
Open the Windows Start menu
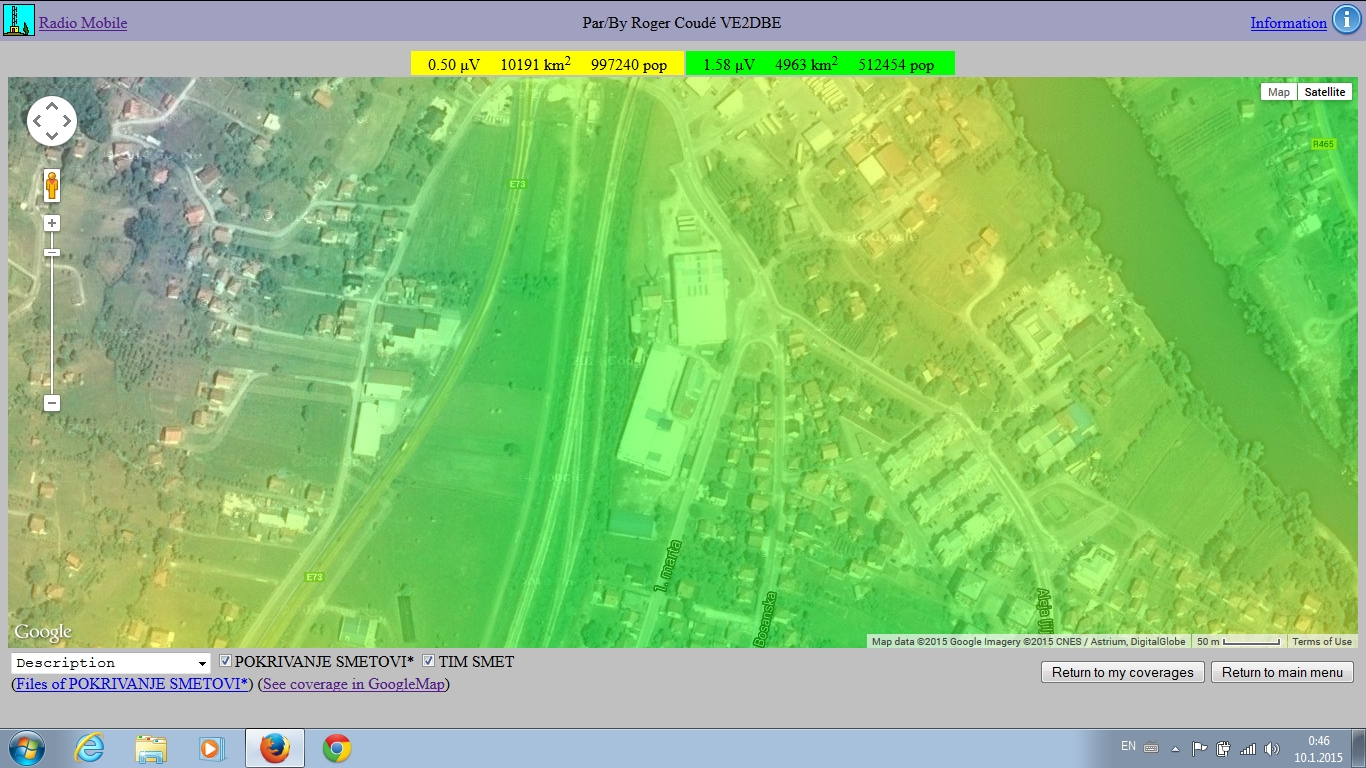click(26, 748)
